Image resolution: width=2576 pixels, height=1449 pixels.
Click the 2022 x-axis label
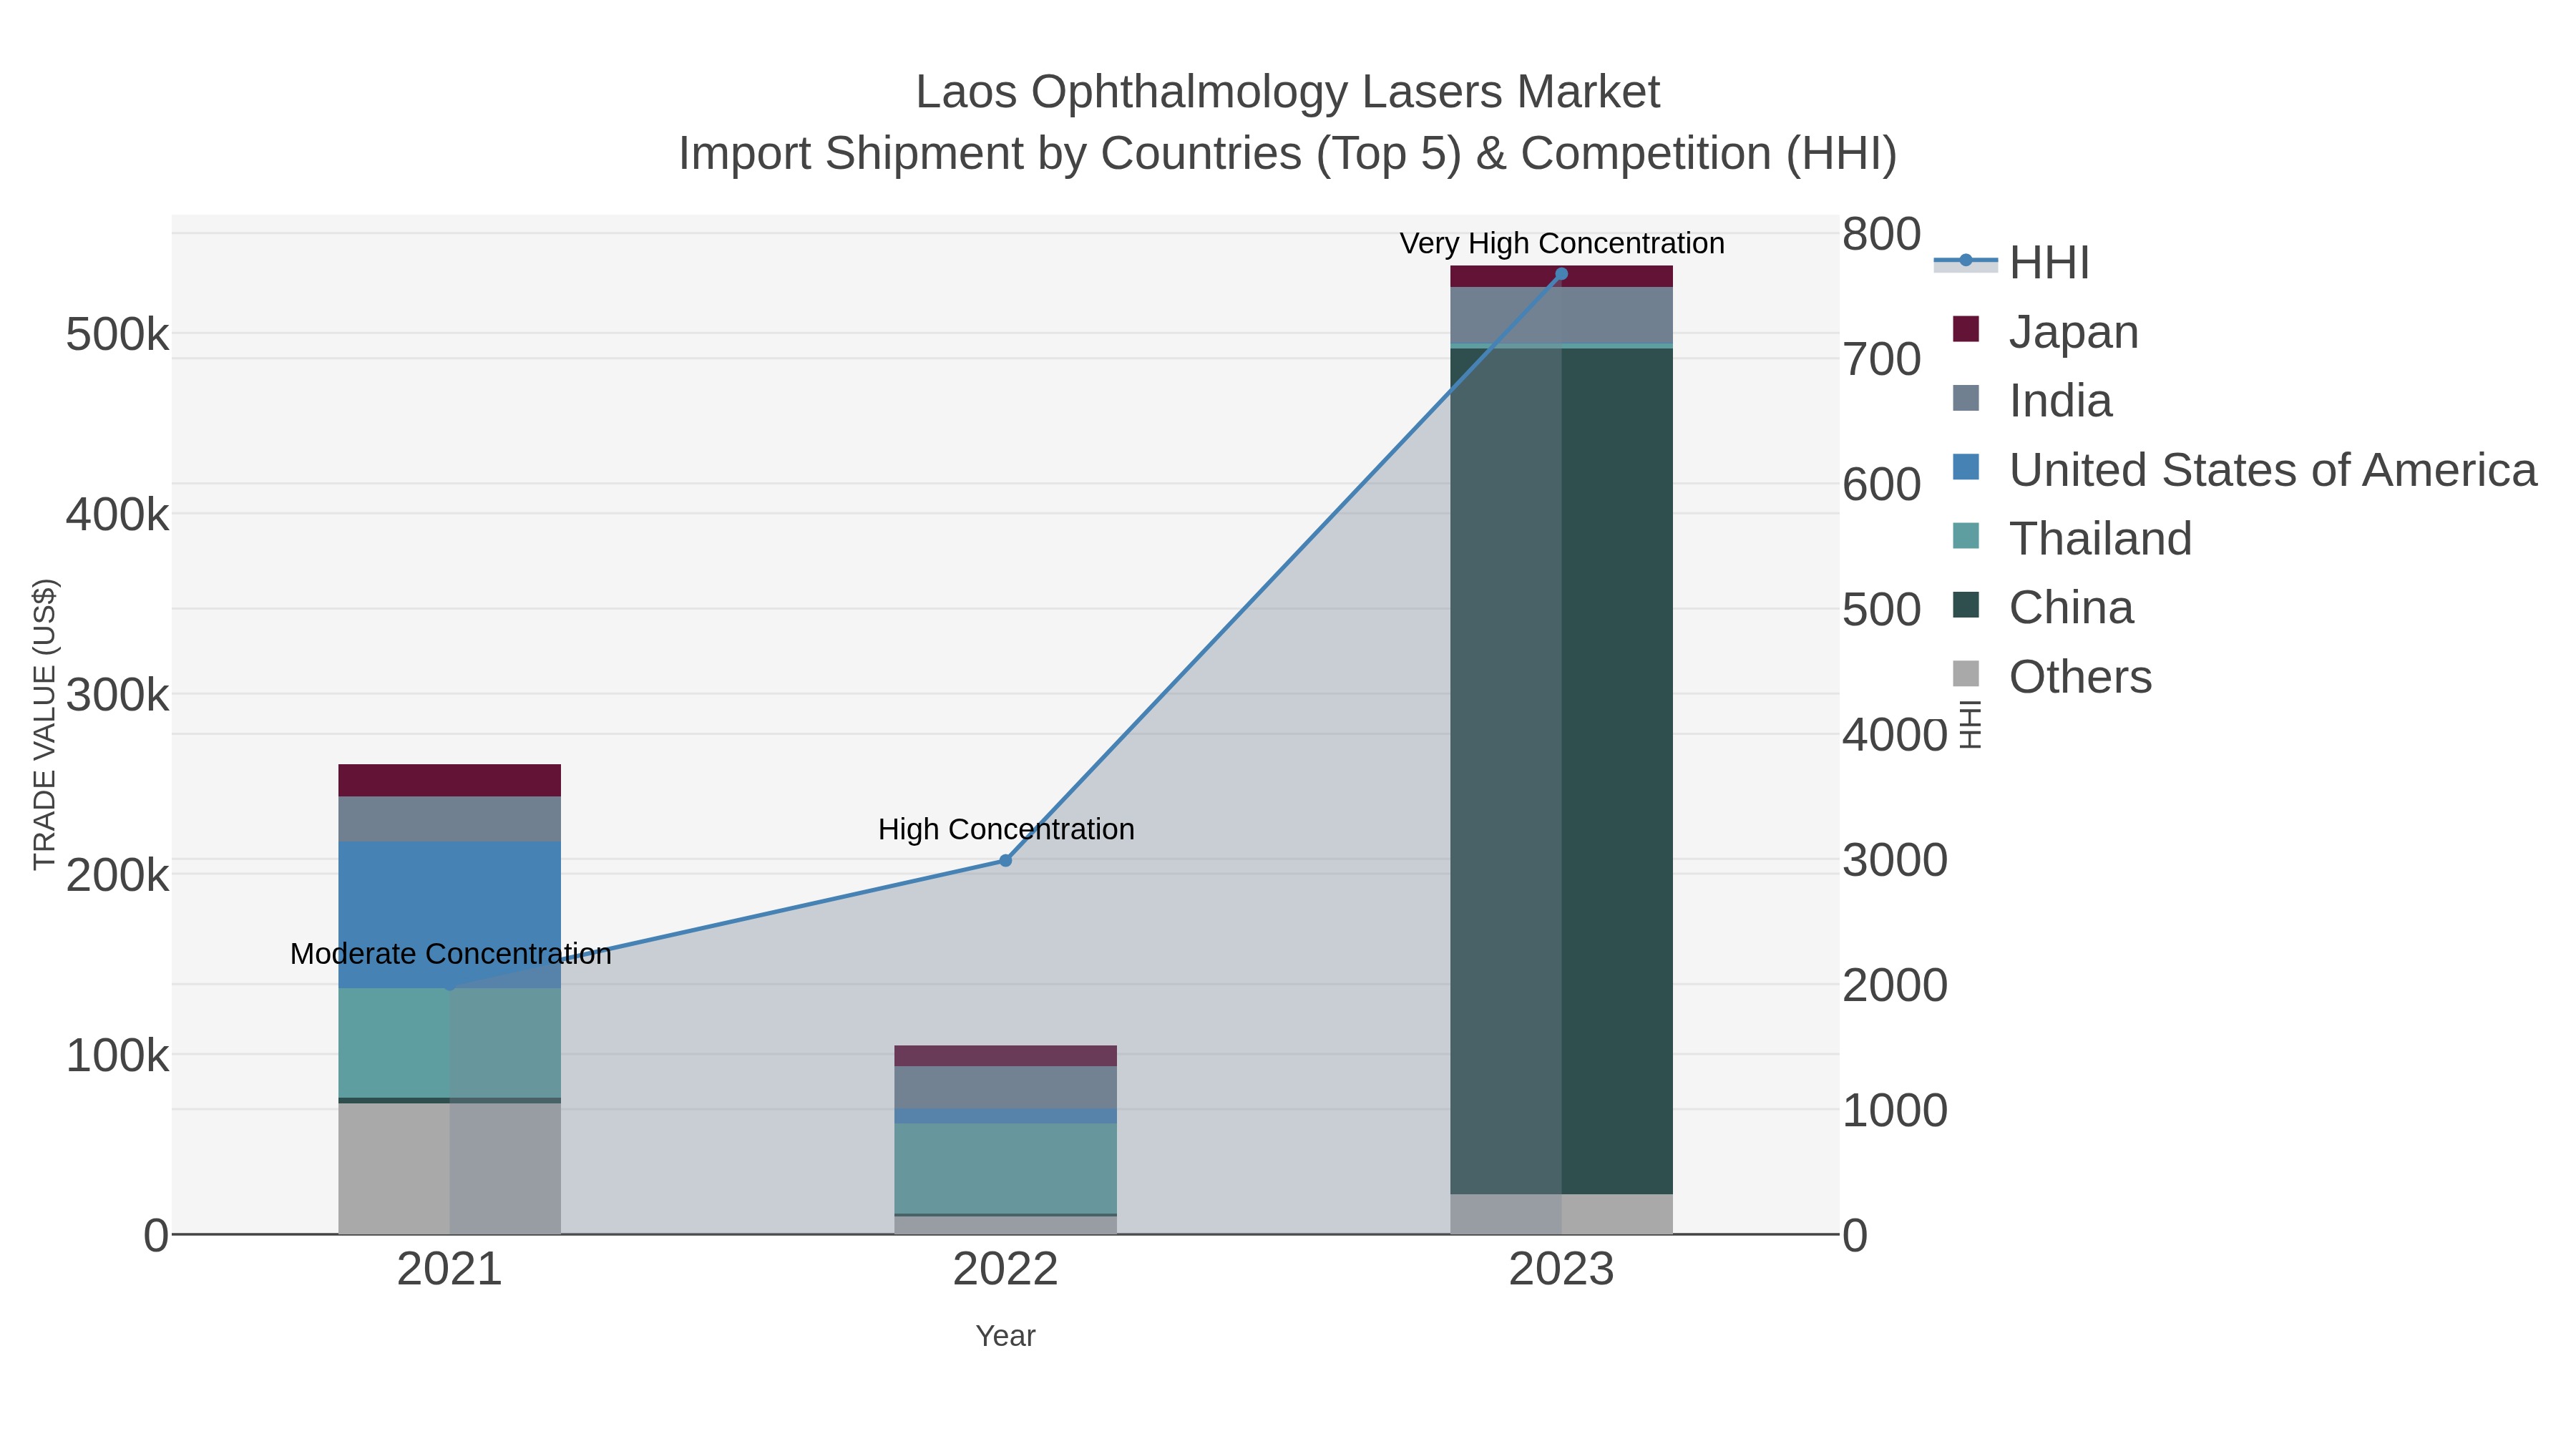coord(1005,1270)
